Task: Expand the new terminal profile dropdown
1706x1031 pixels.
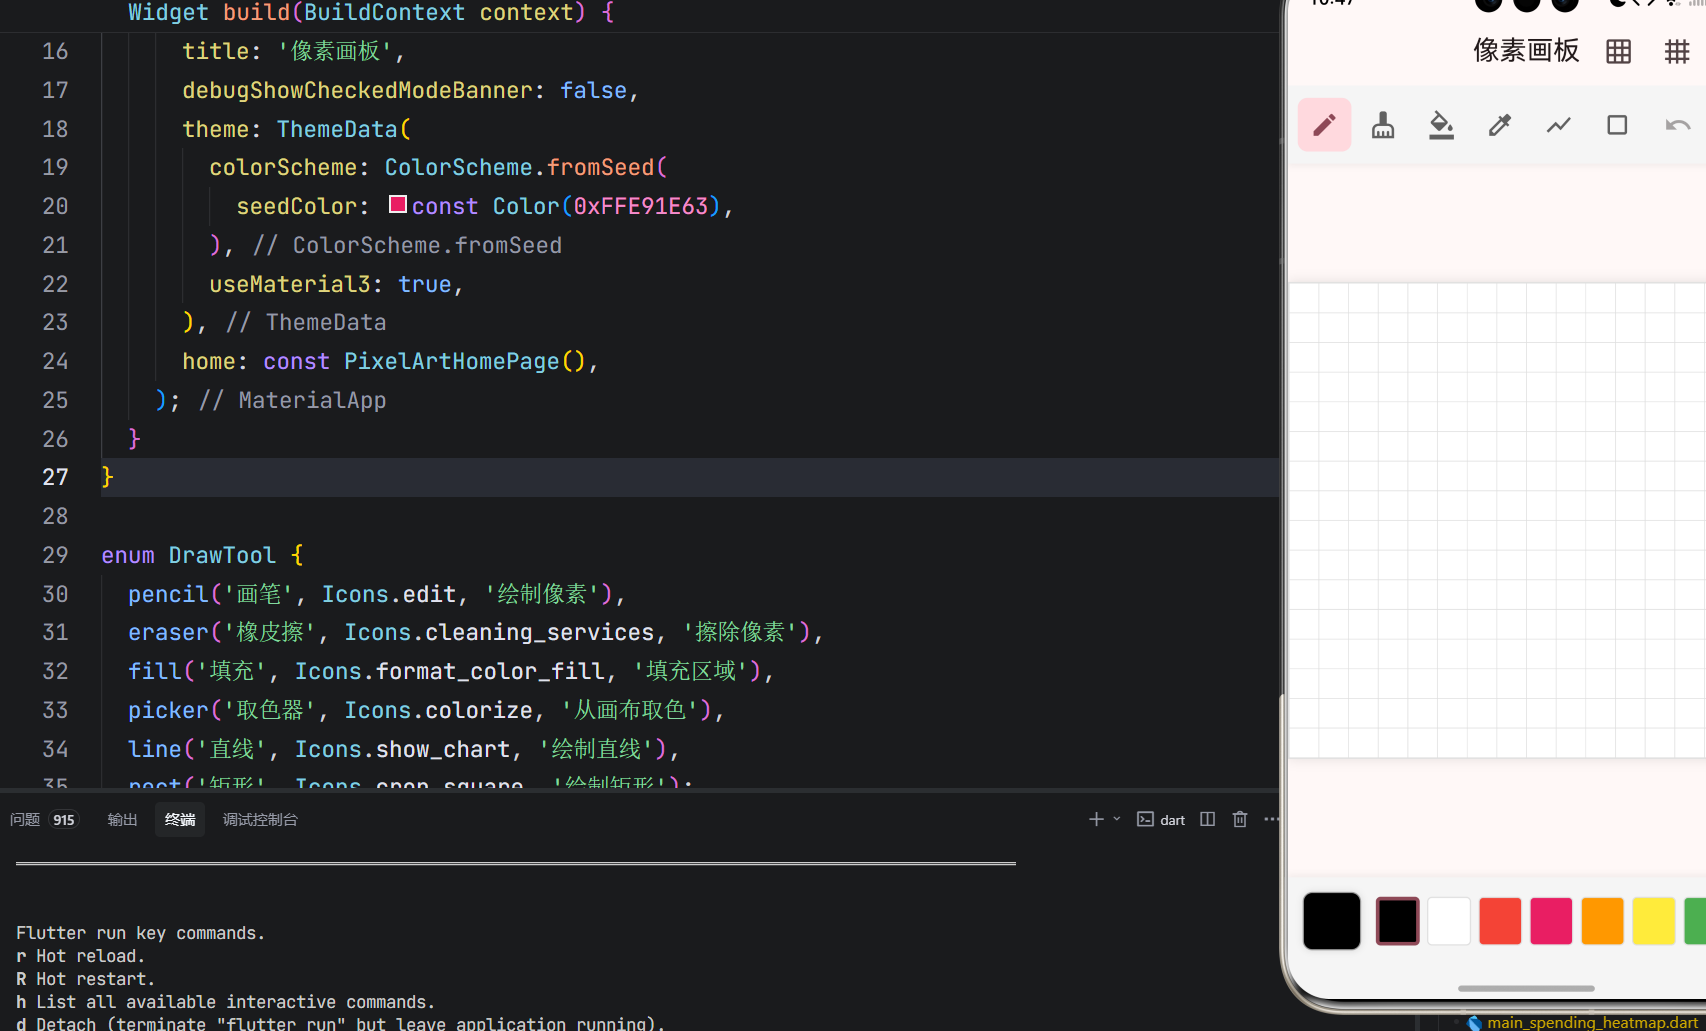Action: (x=1117, y=819)
